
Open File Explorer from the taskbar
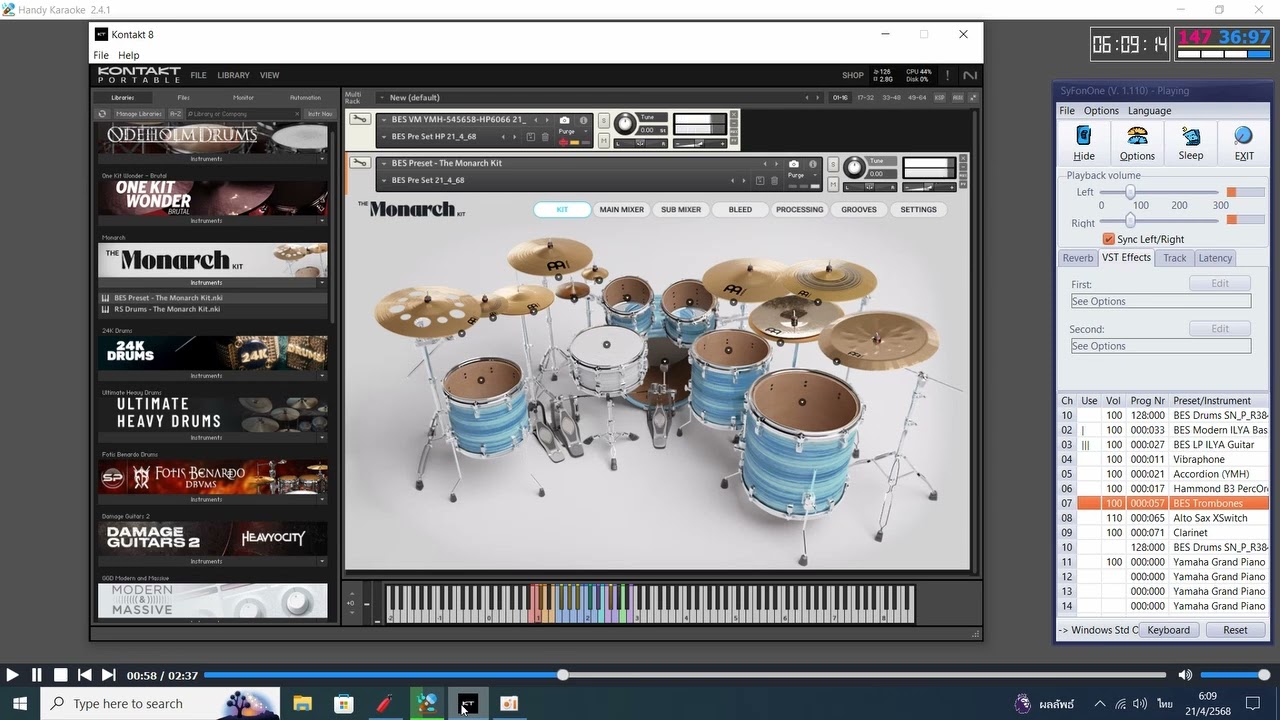pos(302,703)
